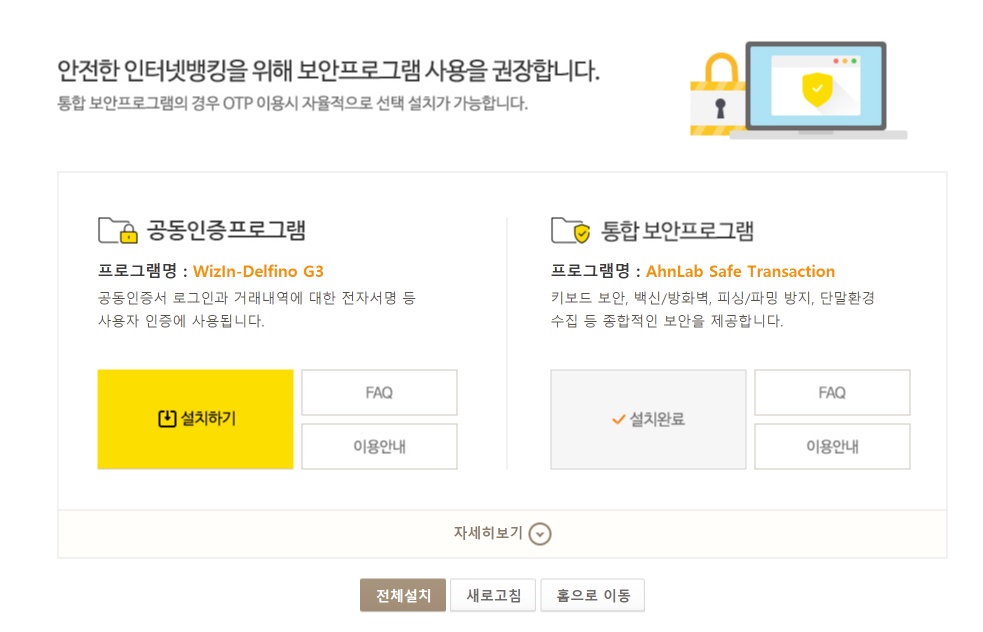Click the folder-lock icon beside 공동인증프로그램
This screenshot has height=632, width=983.
click(x=117, y=231)
